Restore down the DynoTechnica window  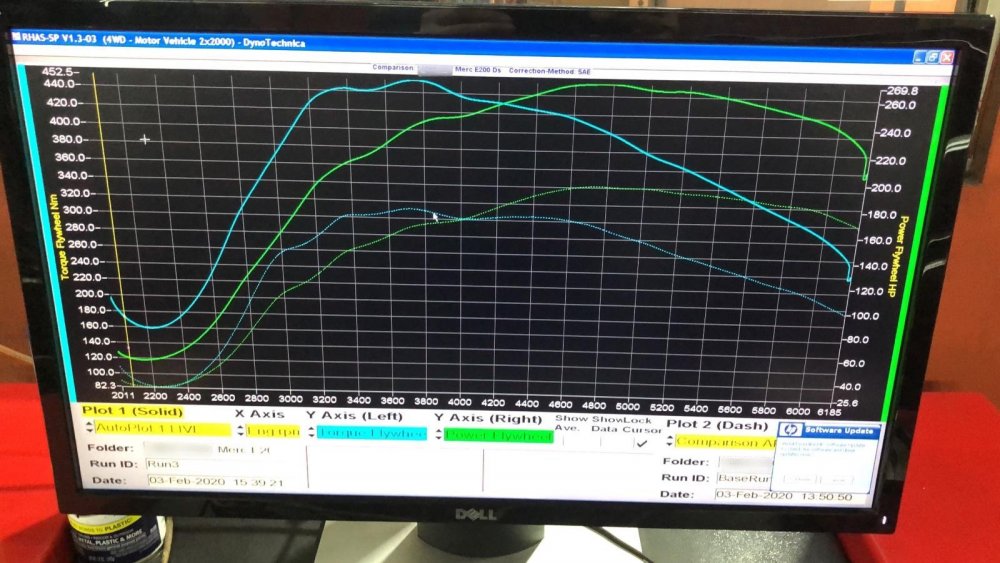click(932, 57)
